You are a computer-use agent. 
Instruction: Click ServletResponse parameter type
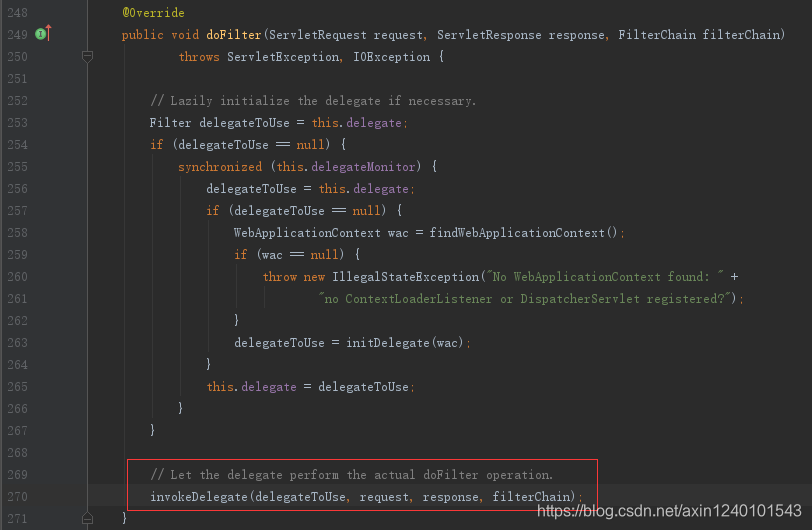click(x=489, y=35)
